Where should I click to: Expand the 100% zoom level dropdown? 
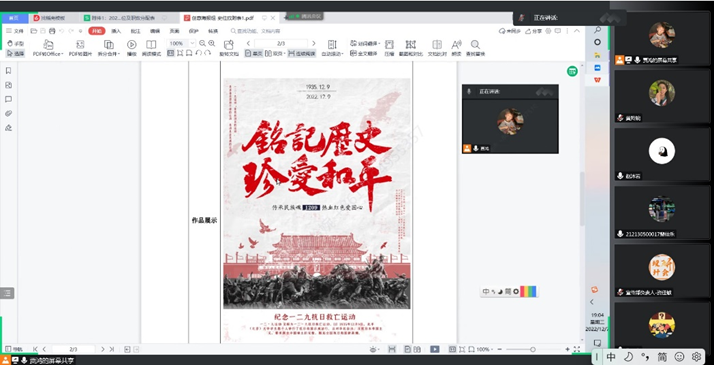[x=192, y=43]
